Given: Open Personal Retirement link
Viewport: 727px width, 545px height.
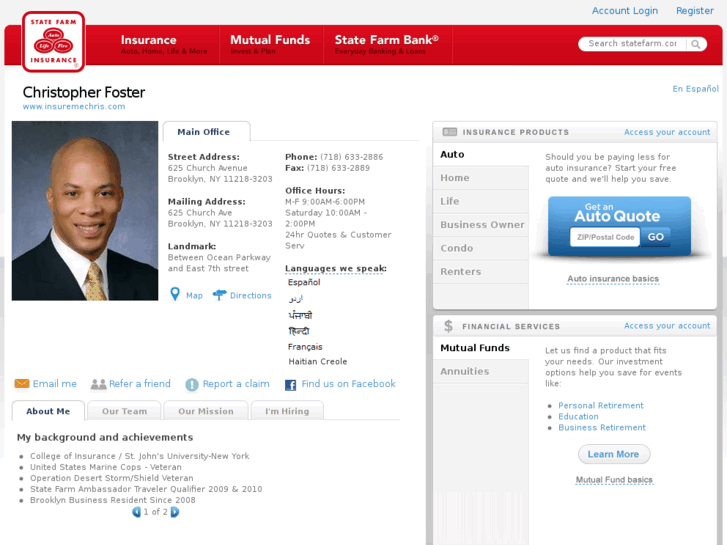Looking at the screenshot, I should click(600, 405).
